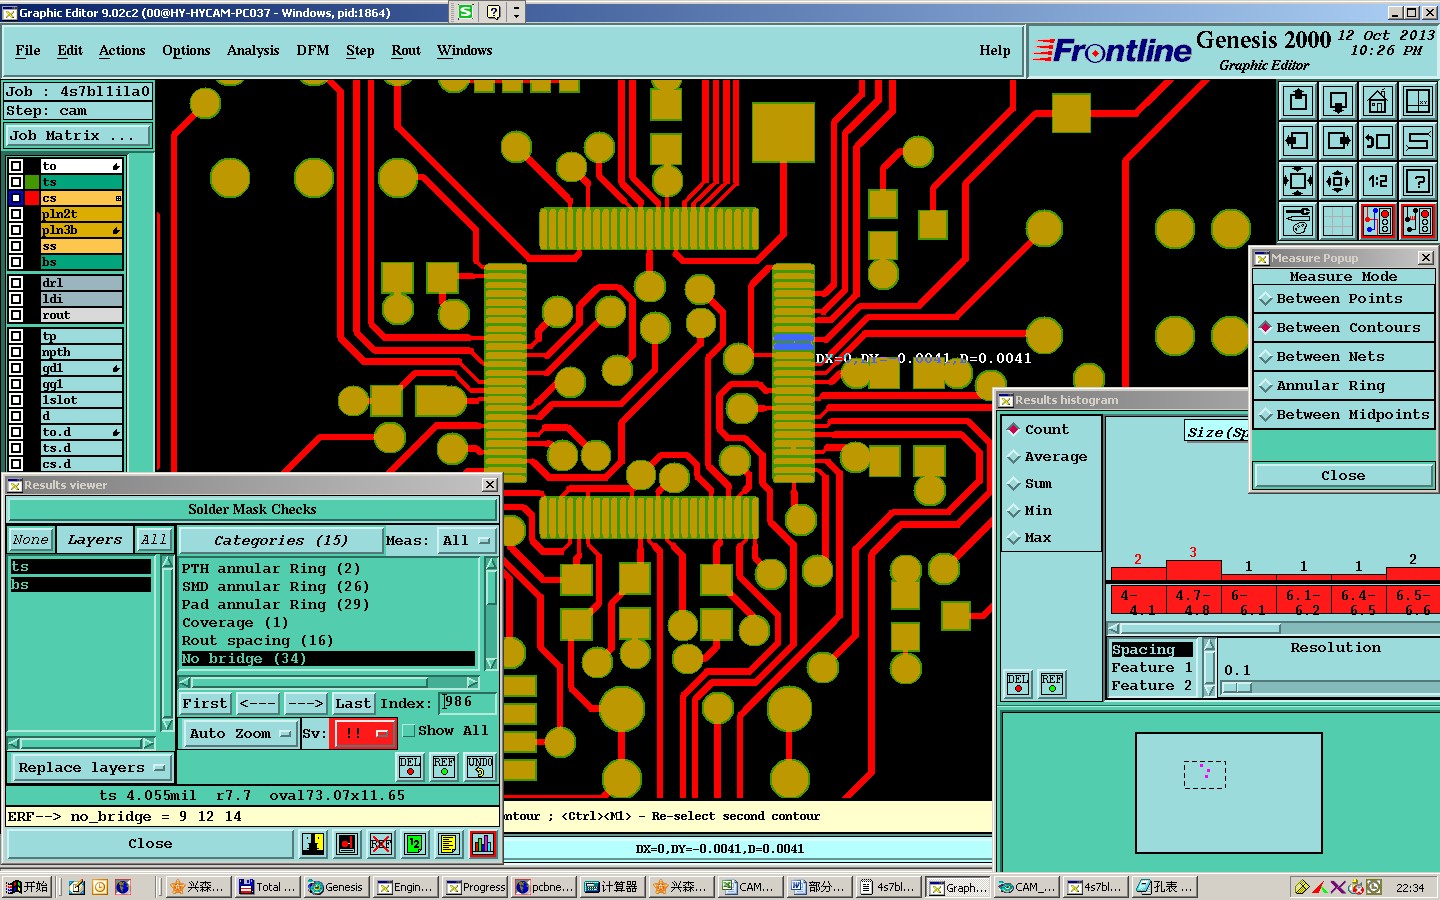The height and width of the screenshot is (900, 1440).
Task: Click the Index input field
Action: point(467,703)
